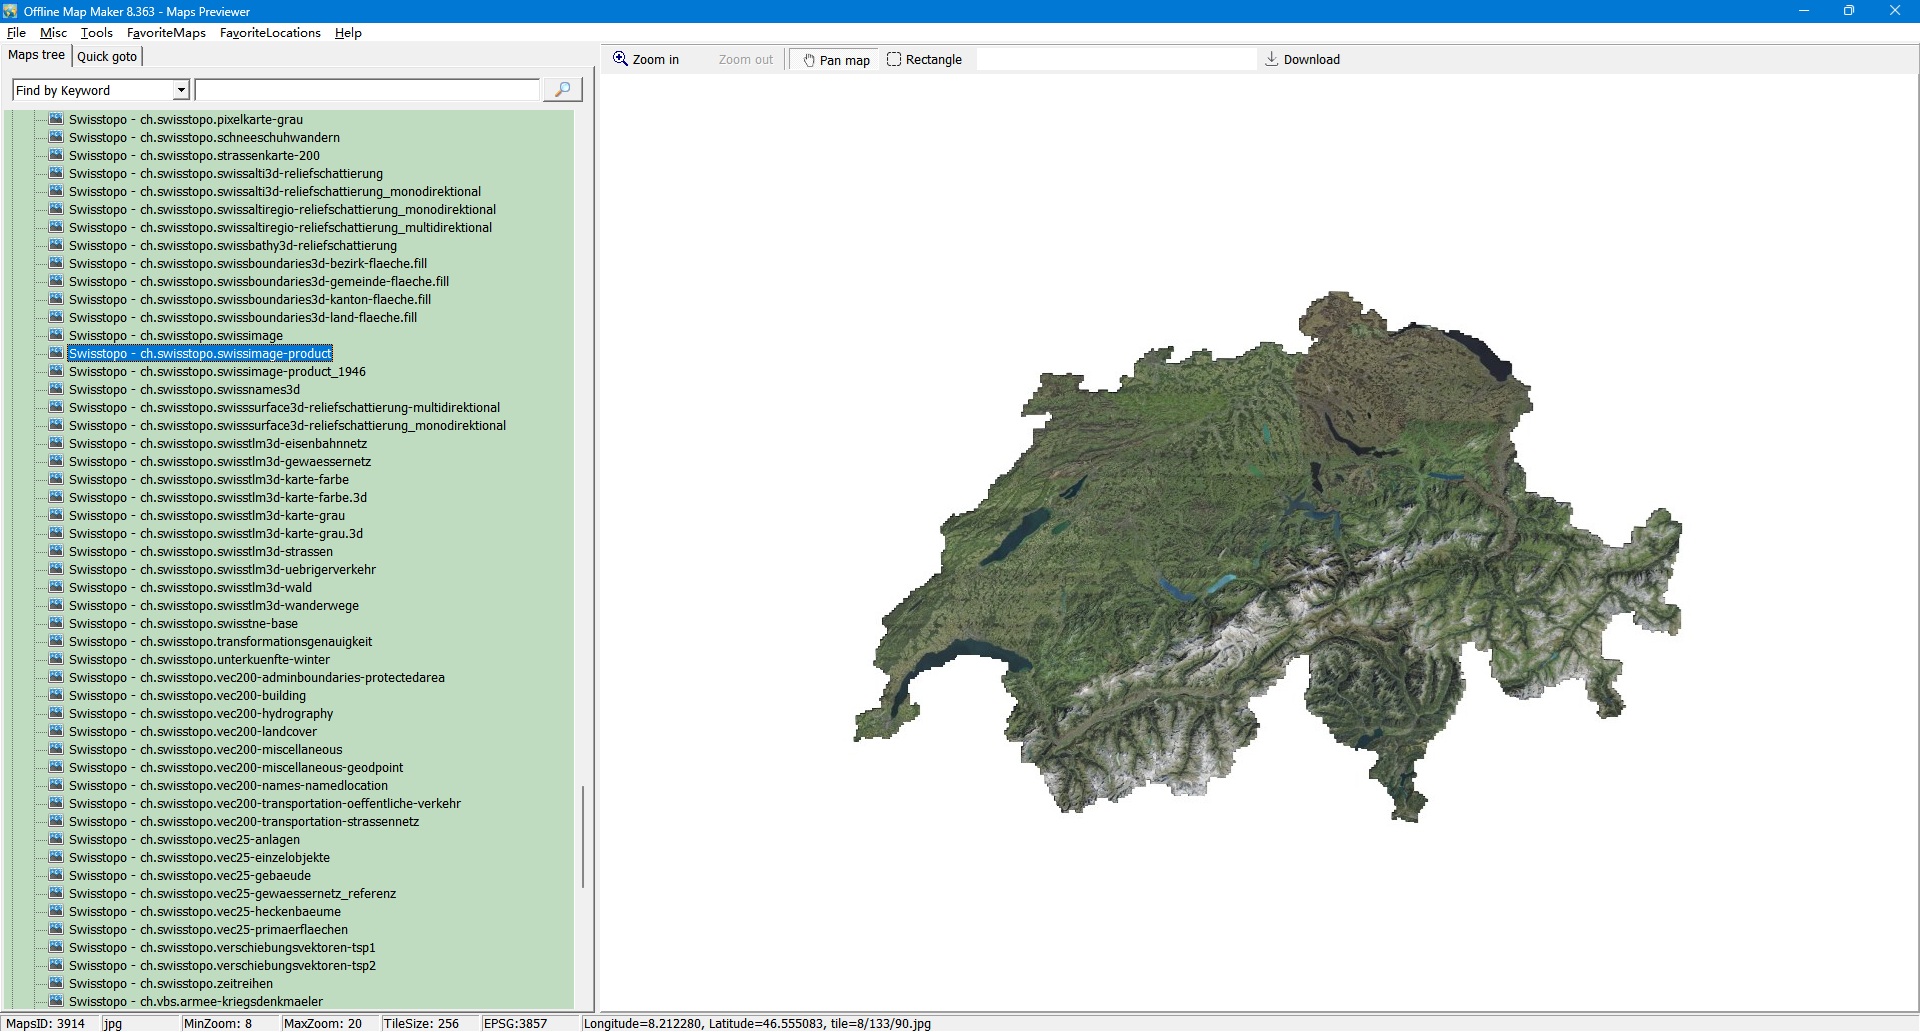Open the FavoriteMaps menu

166,33
